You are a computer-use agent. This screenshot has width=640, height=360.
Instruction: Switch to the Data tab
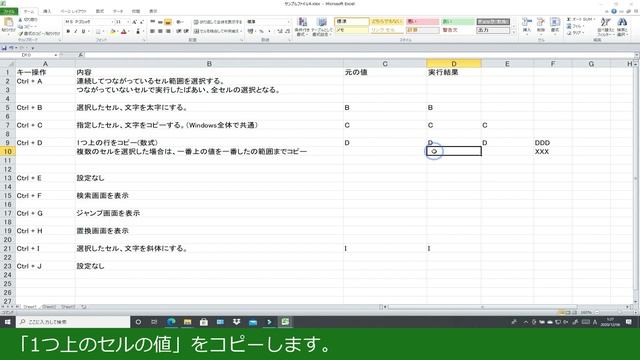point(118,11)
